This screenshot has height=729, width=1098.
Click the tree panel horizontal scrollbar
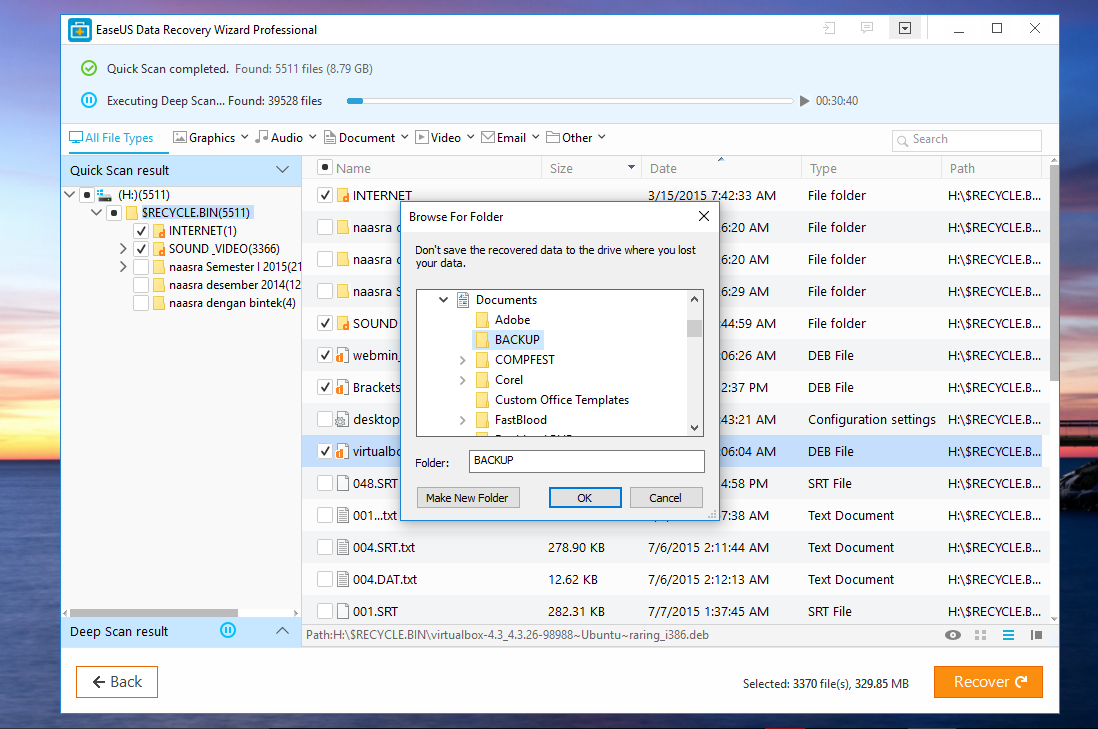pos(154,613)
